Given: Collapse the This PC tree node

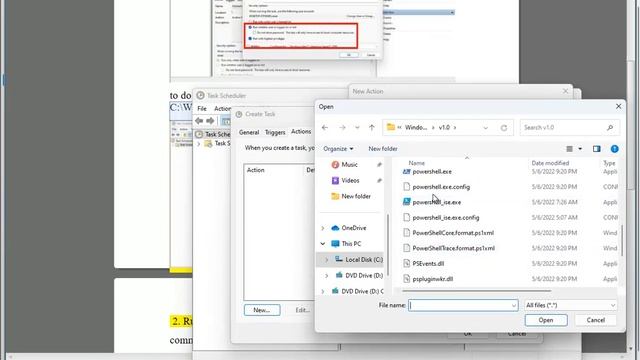Looking at the screenshot, I should point(323,244).
